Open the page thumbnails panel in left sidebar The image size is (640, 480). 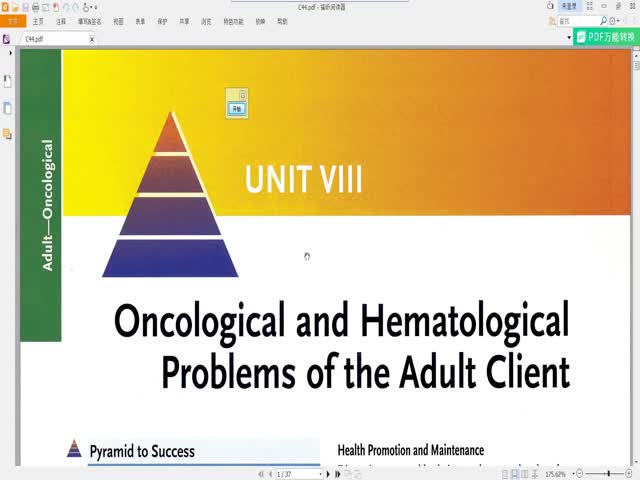pos(7,108)
